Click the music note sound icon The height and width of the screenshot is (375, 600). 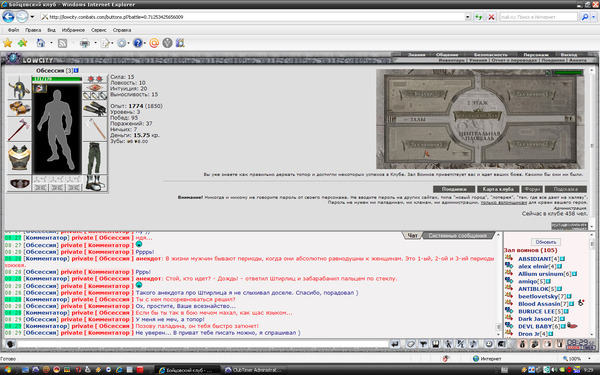pos(473,344)
